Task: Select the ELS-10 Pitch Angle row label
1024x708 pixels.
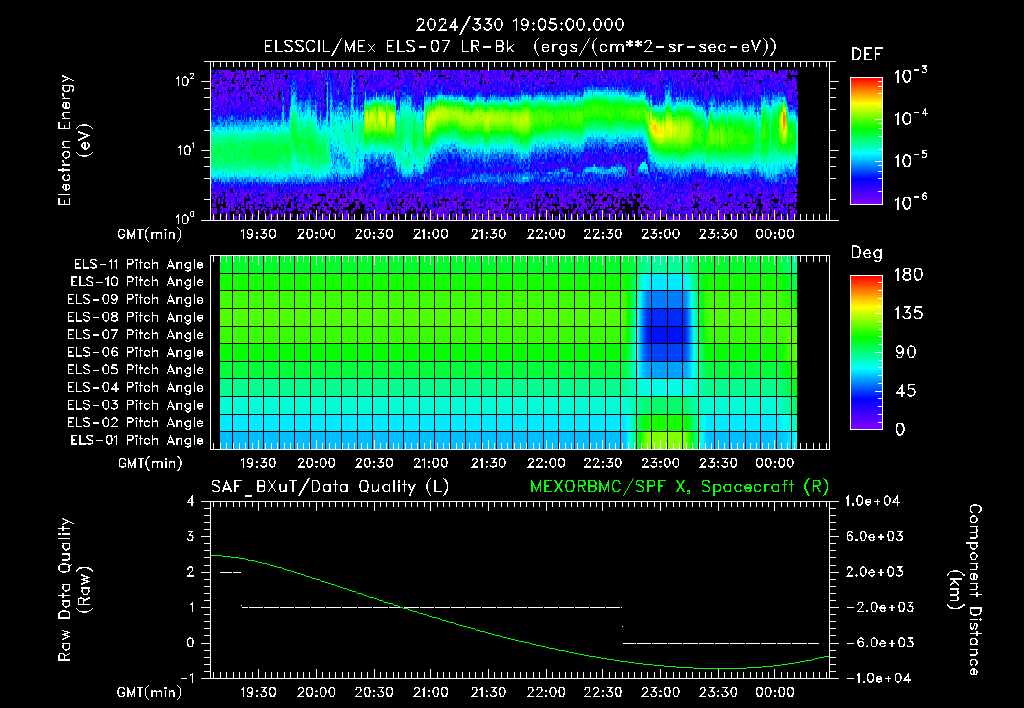Action: click(x=137, y=282)
